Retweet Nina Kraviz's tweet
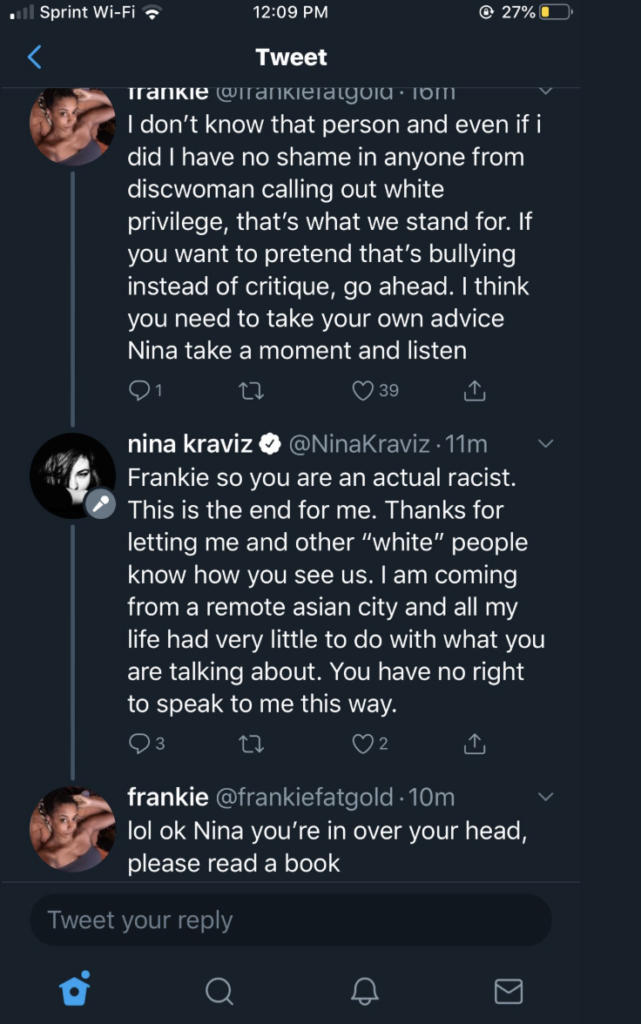641x1024 pixels. click(253, 743)
